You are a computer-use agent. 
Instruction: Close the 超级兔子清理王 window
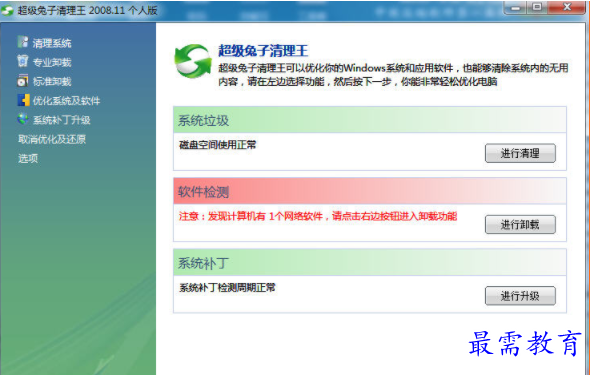pos(567,8)
